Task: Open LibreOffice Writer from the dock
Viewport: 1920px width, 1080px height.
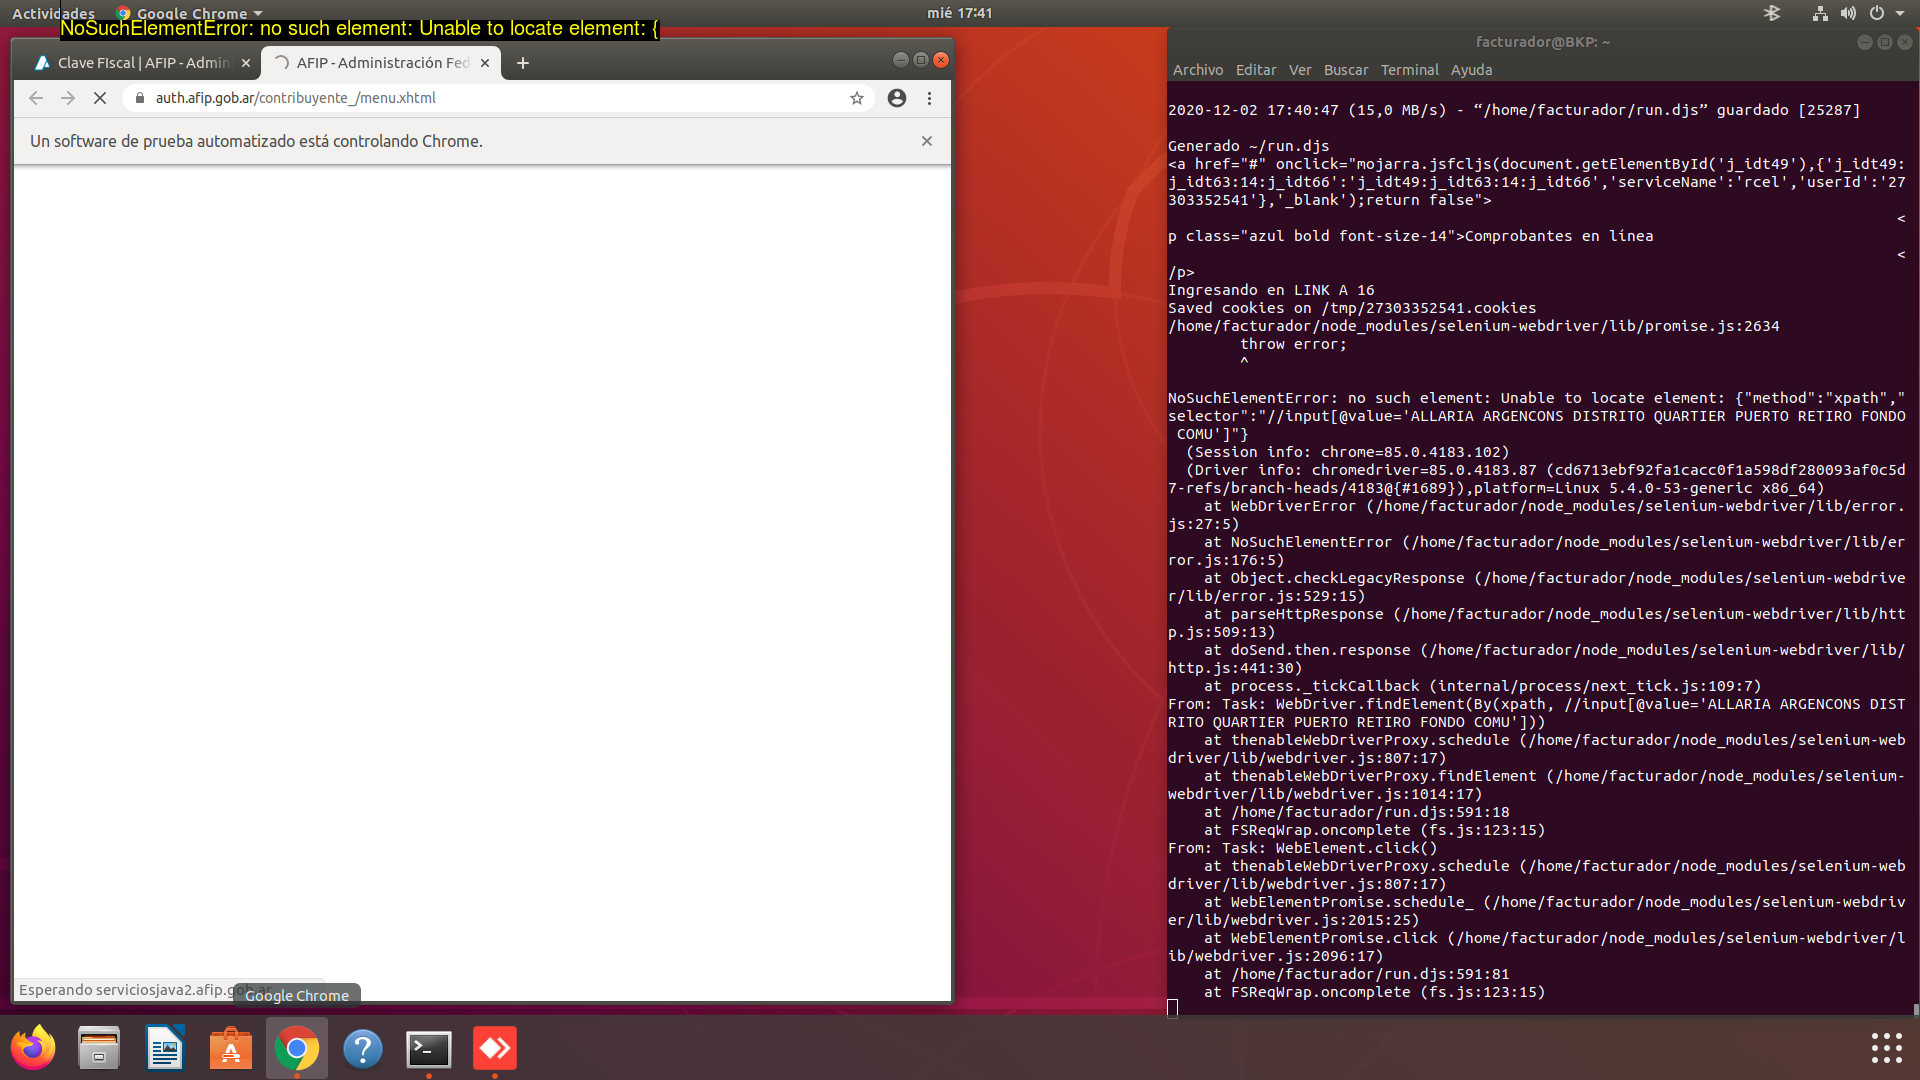Action: point(165,1048)
